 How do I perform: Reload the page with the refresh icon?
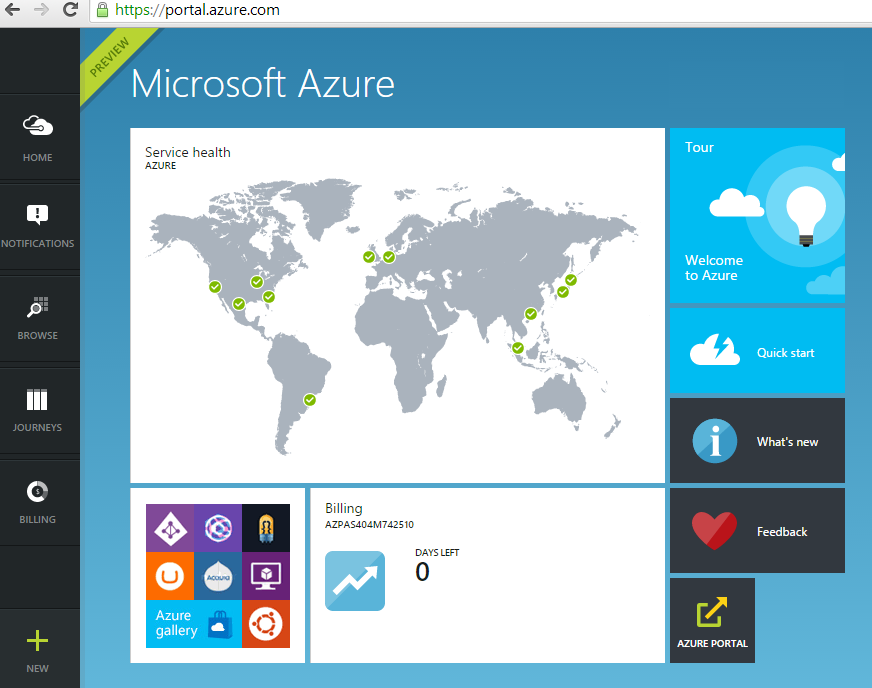click(70, 9)
